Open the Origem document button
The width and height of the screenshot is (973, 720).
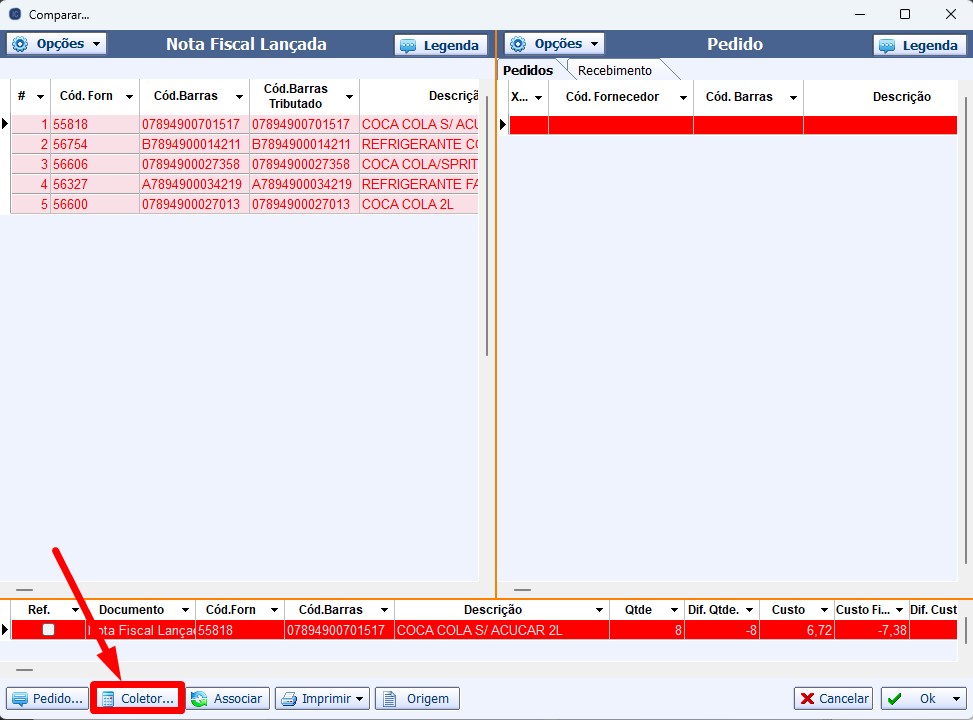coord(417,699)
